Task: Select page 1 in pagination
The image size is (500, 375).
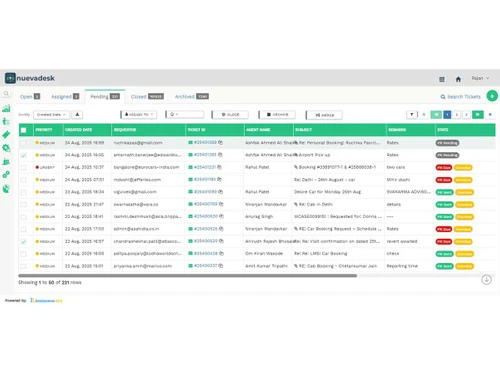Action: [447, 115]
